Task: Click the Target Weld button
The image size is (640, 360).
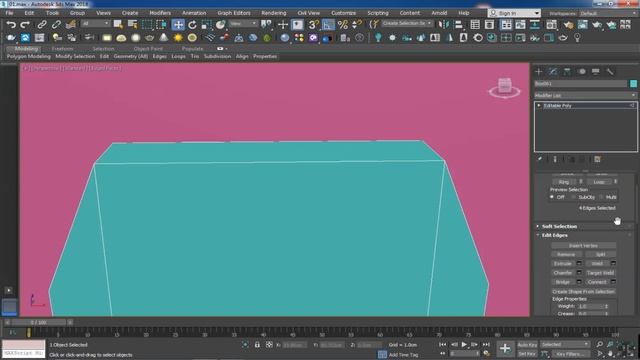Action: click(600, 273)
